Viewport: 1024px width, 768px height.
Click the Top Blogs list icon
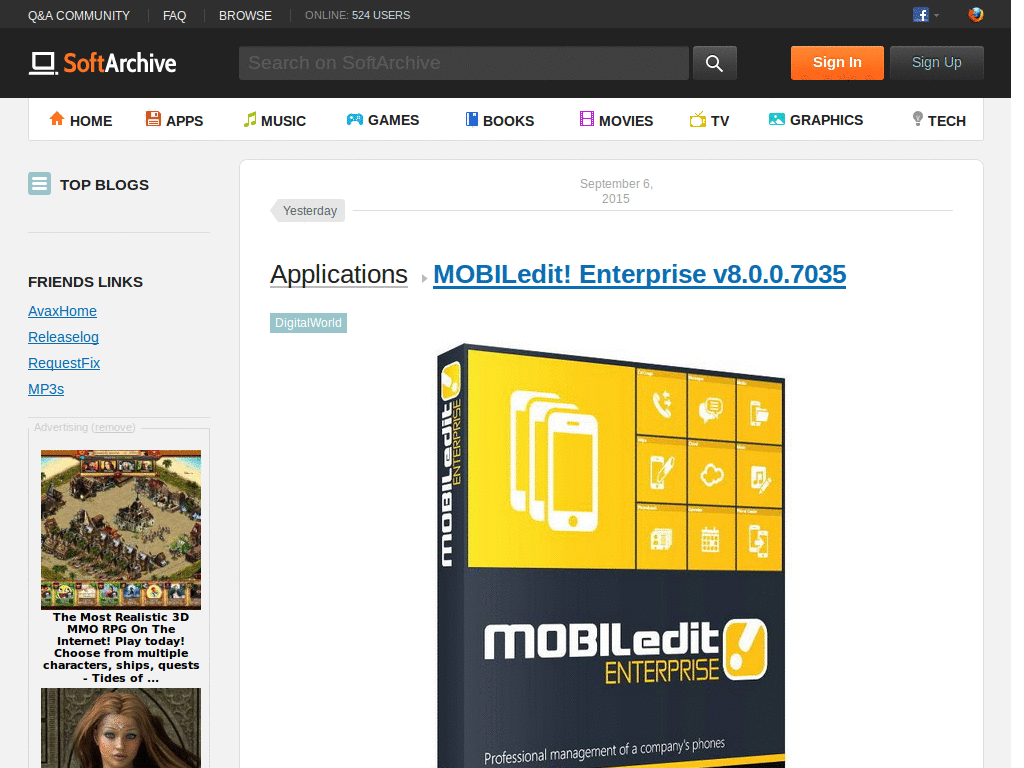(39, 184)
